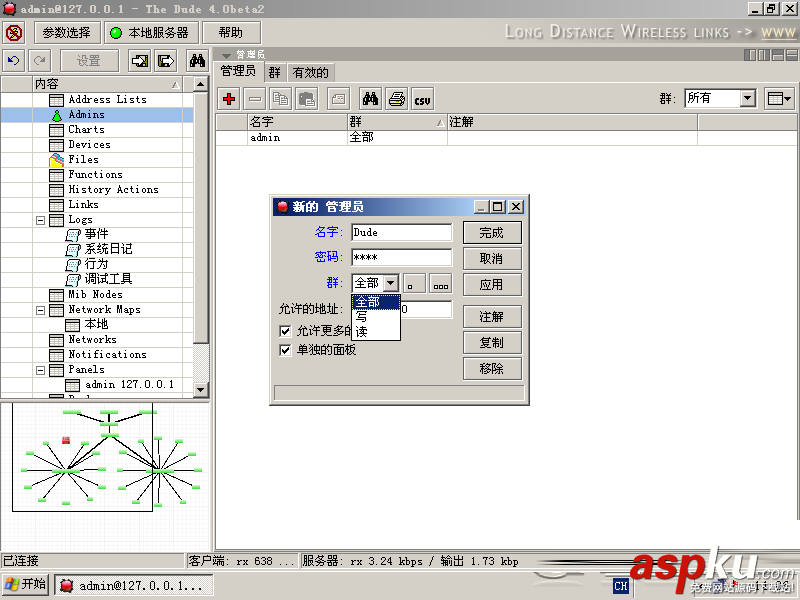
Task: Select 读 in the group dropdown list
Action: point(376,332)
